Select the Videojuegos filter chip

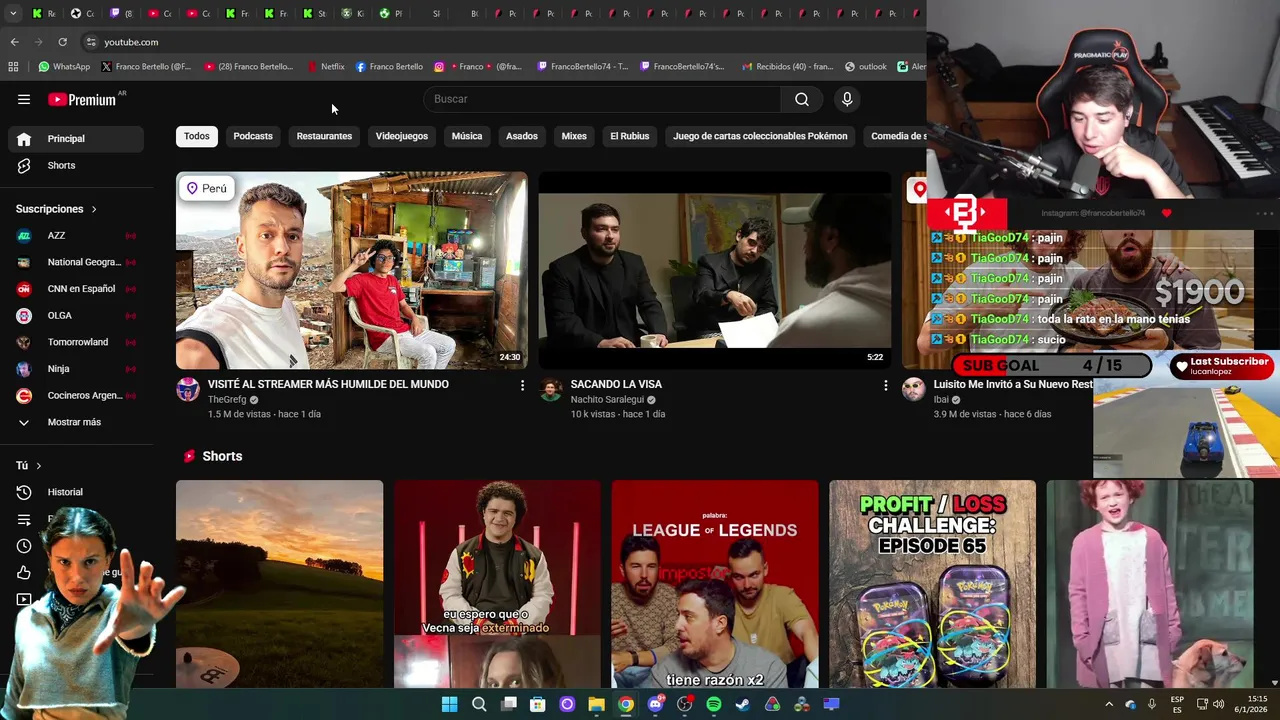pos(402,136)
